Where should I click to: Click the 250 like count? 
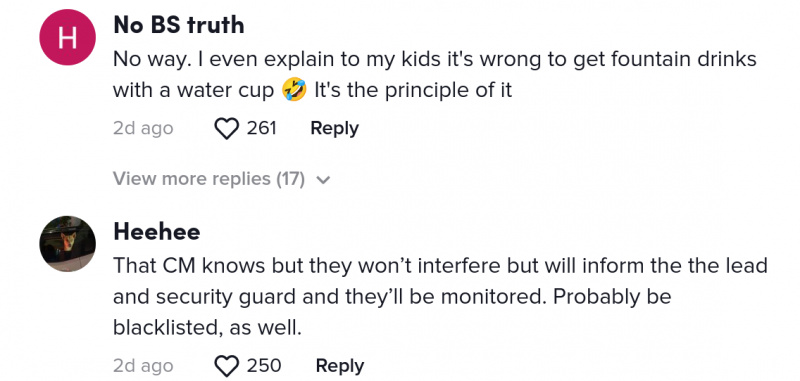pos(264,366)
